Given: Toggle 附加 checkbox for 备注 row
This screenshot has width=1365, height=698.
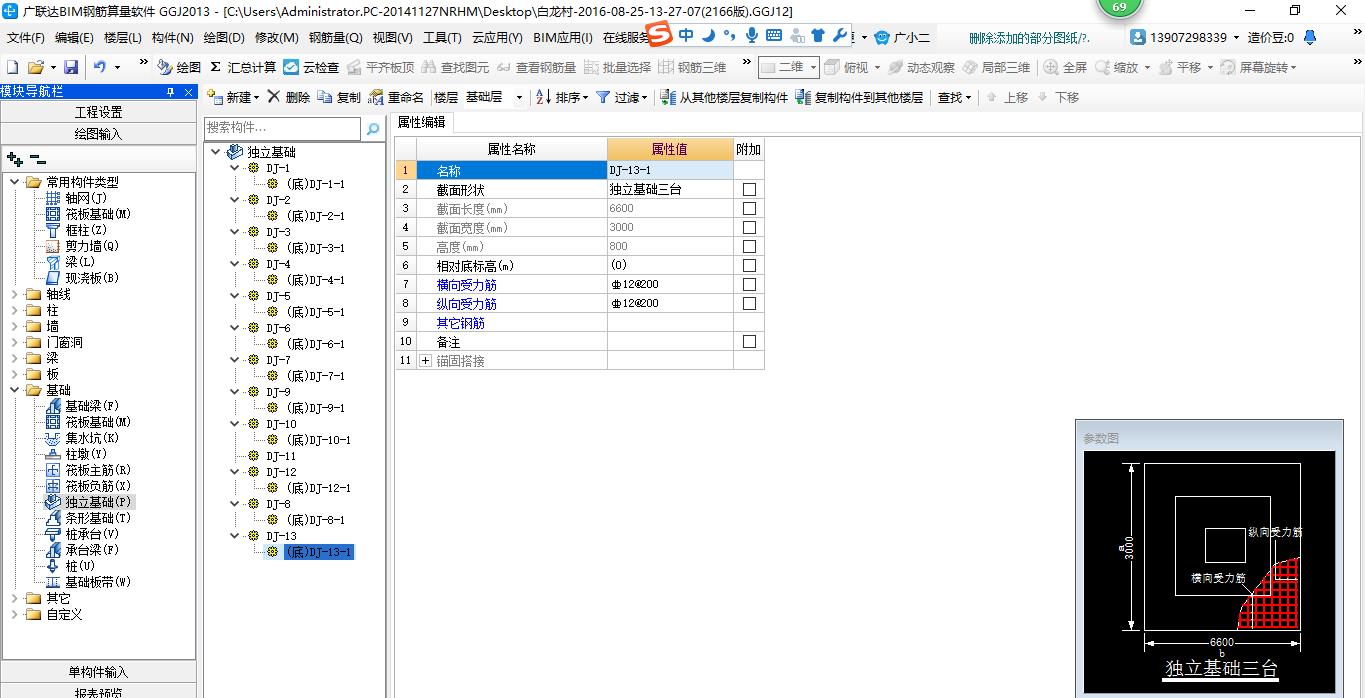Looking at the screenshot, I should coord(749,341).
